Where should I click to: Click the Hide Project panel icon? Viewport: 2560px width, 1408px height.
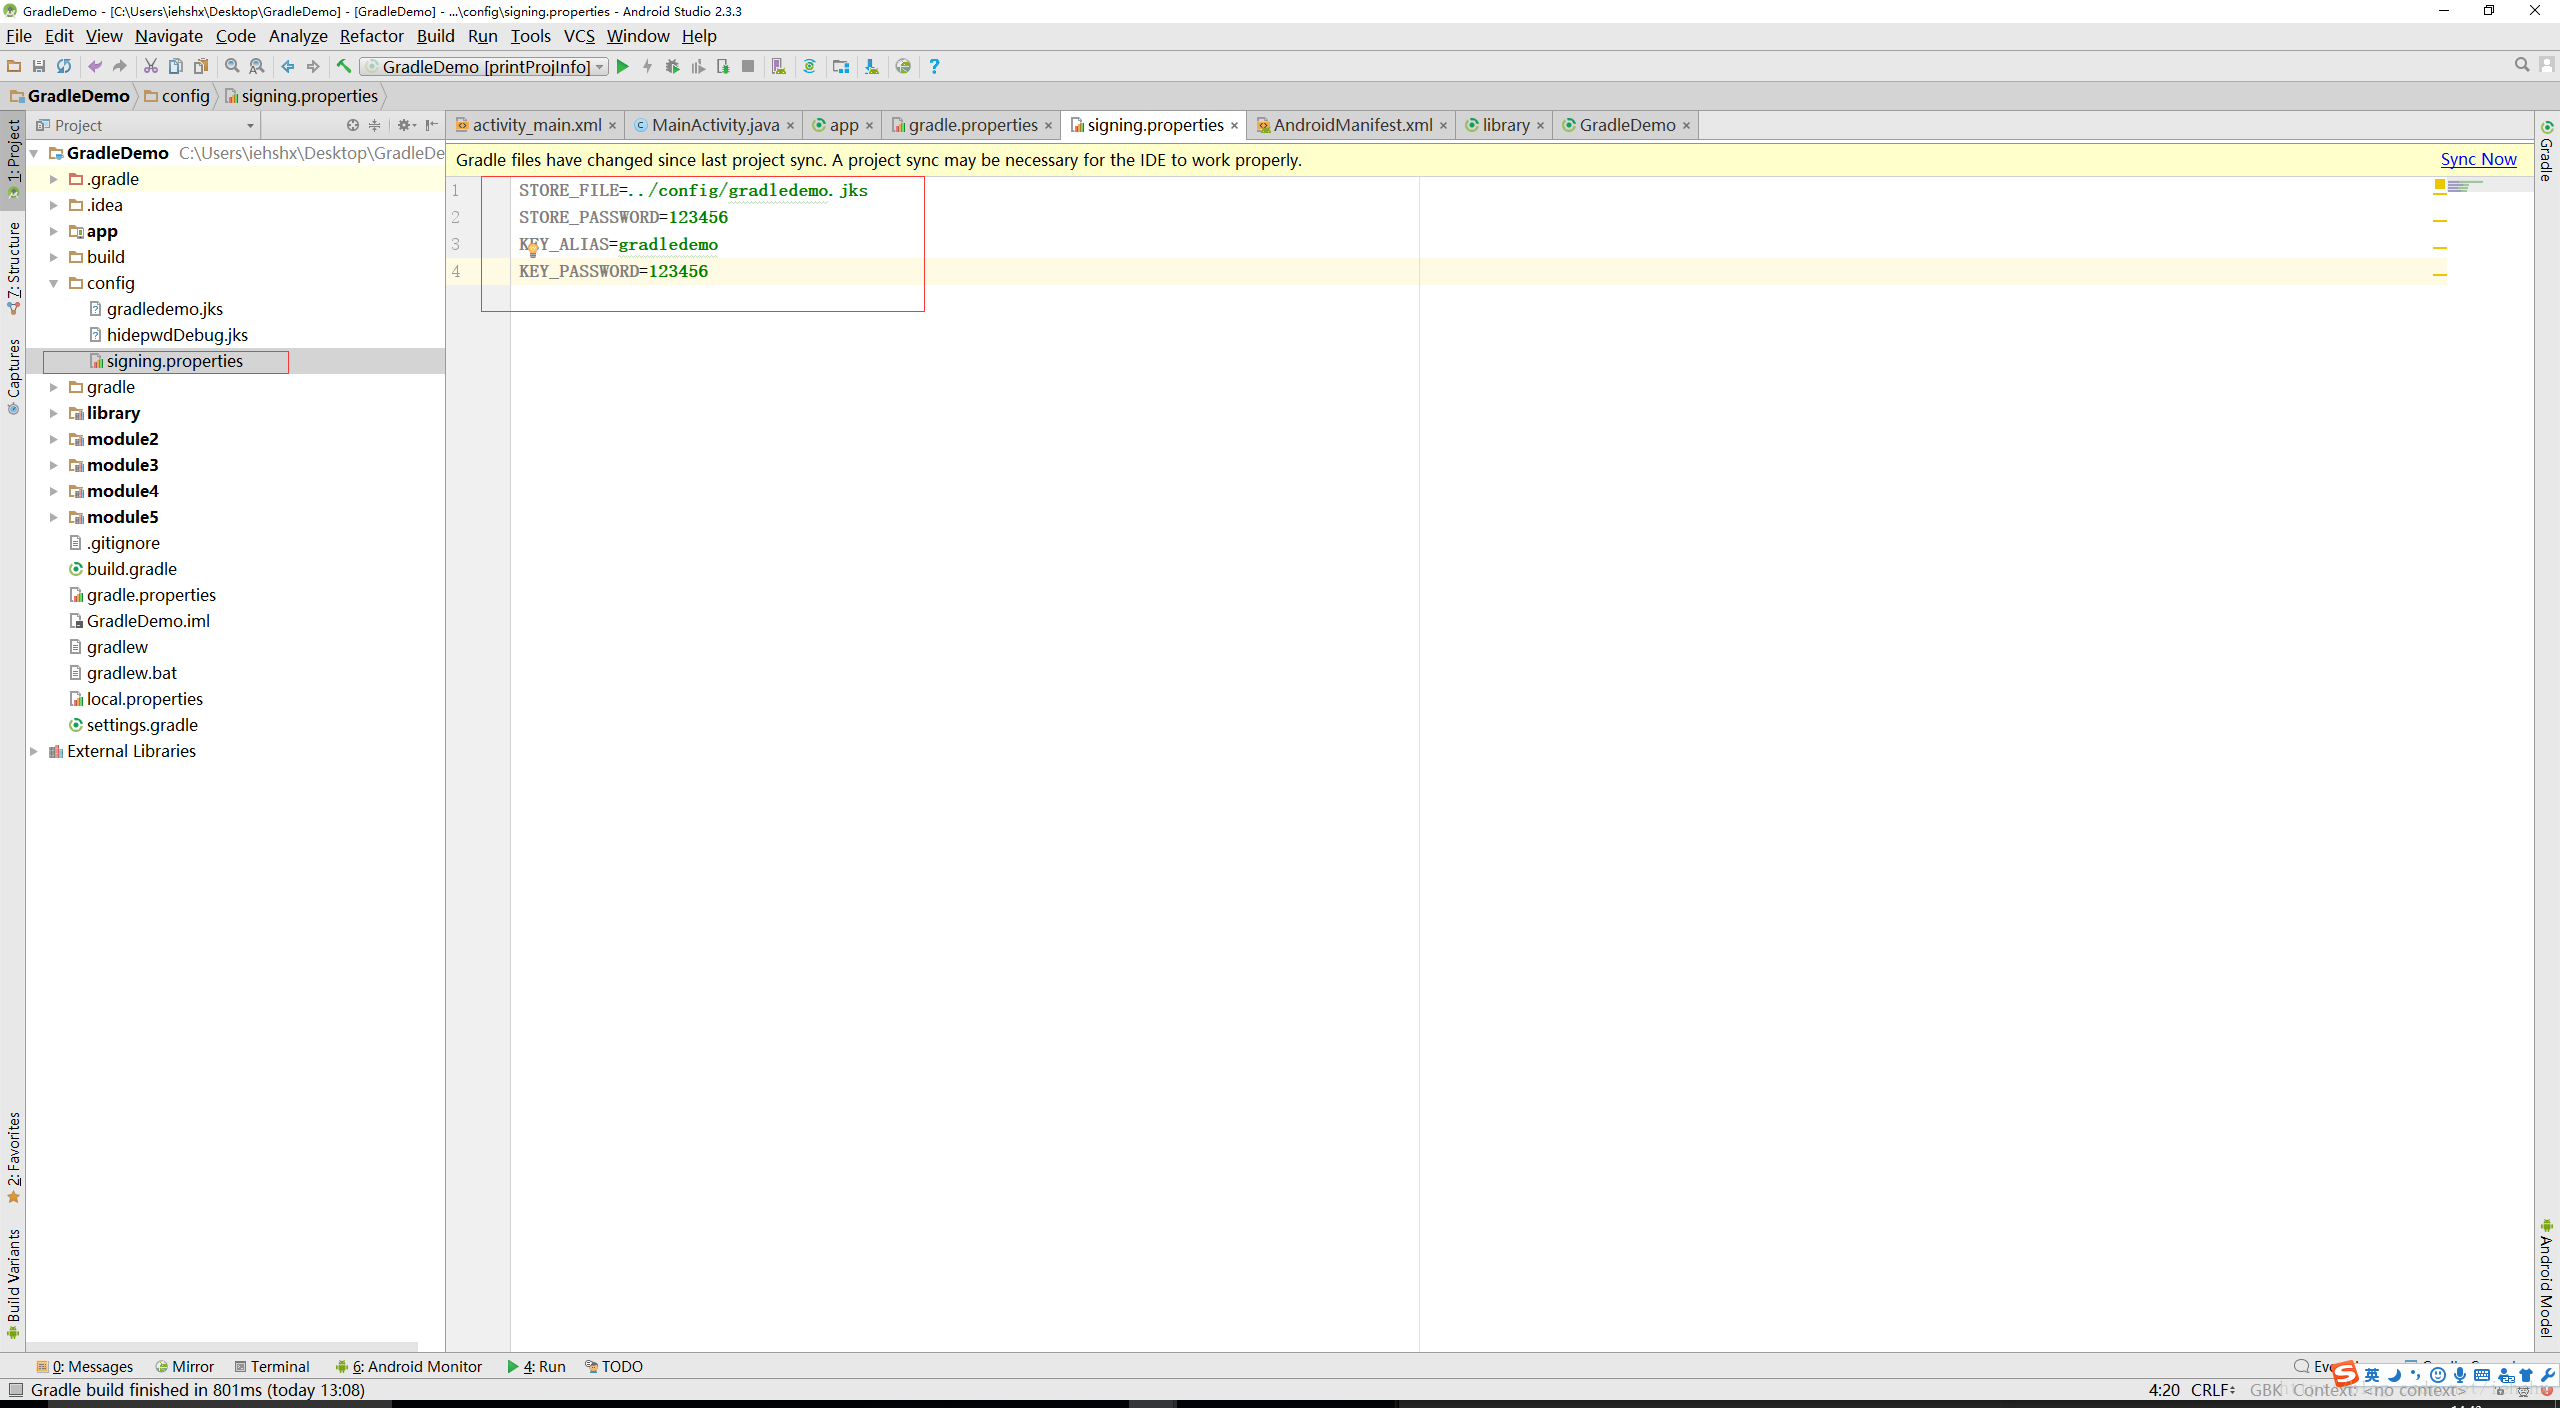[x=432, y=125]
